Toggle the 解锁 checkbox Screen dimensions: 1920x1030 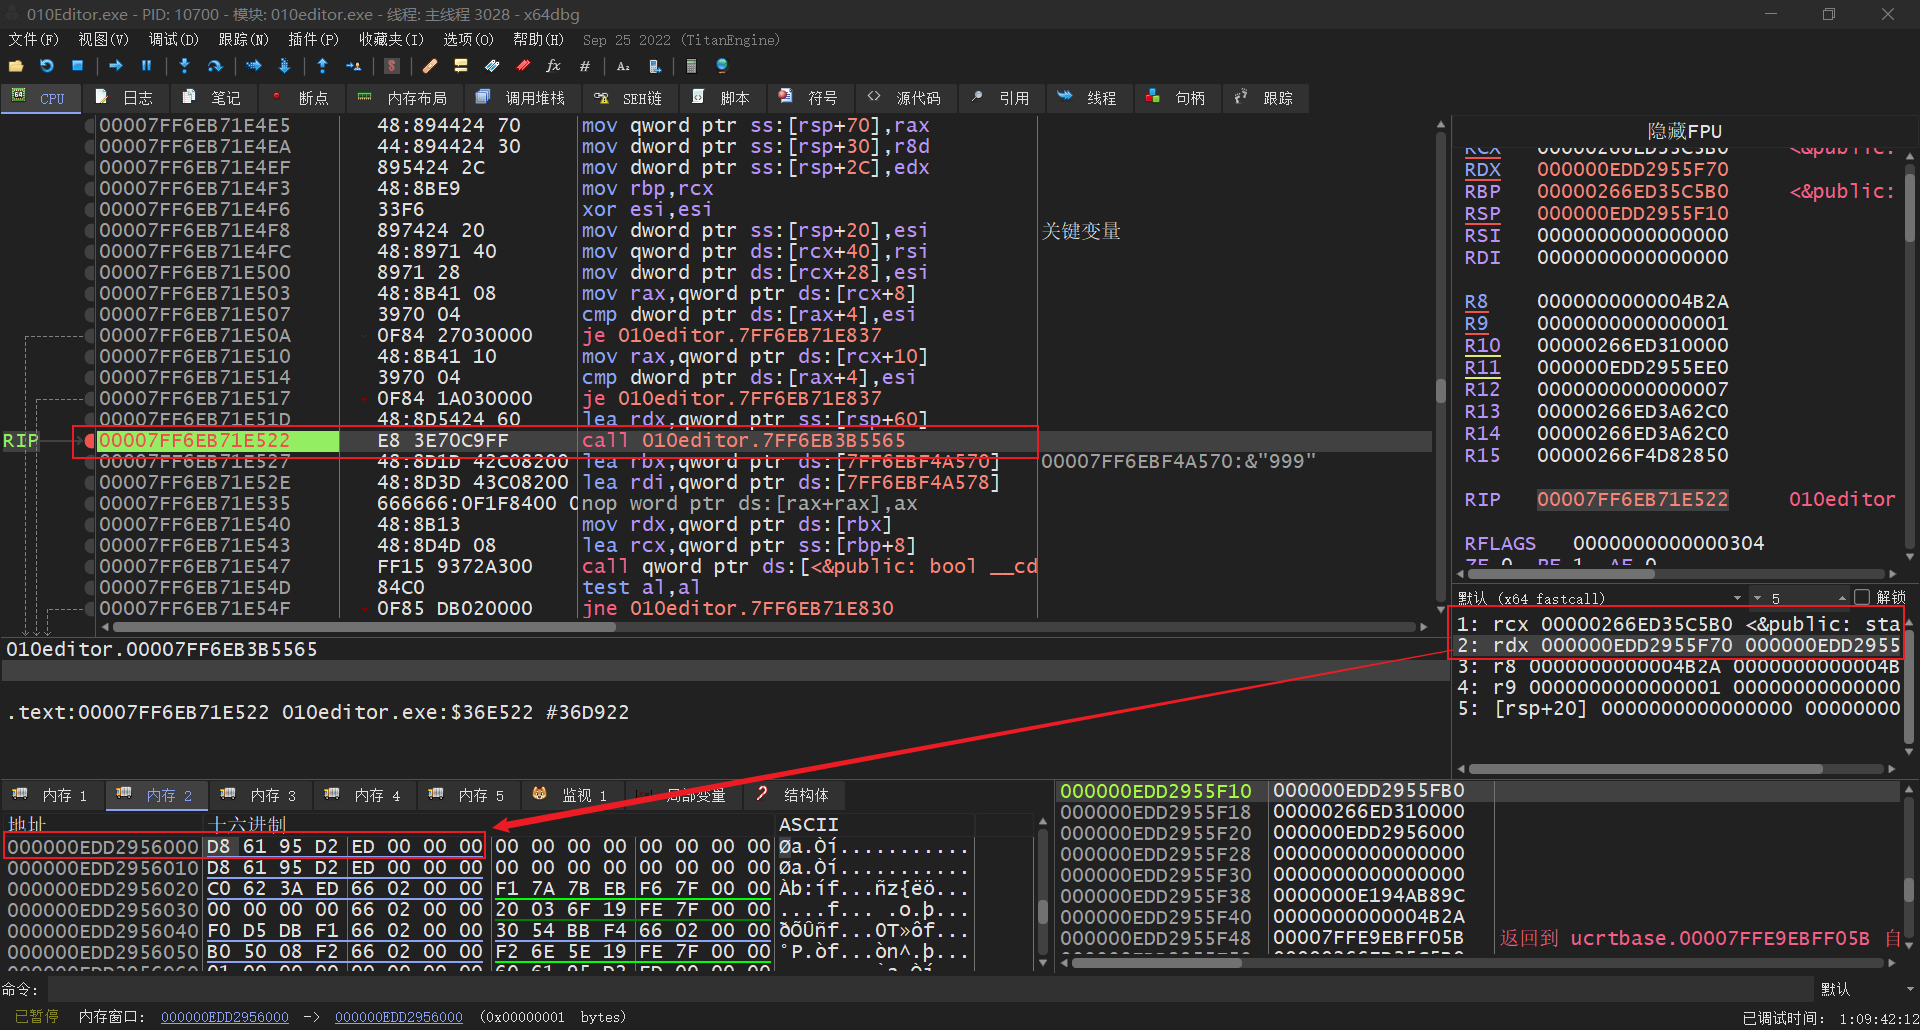[x=1862, y=597]
